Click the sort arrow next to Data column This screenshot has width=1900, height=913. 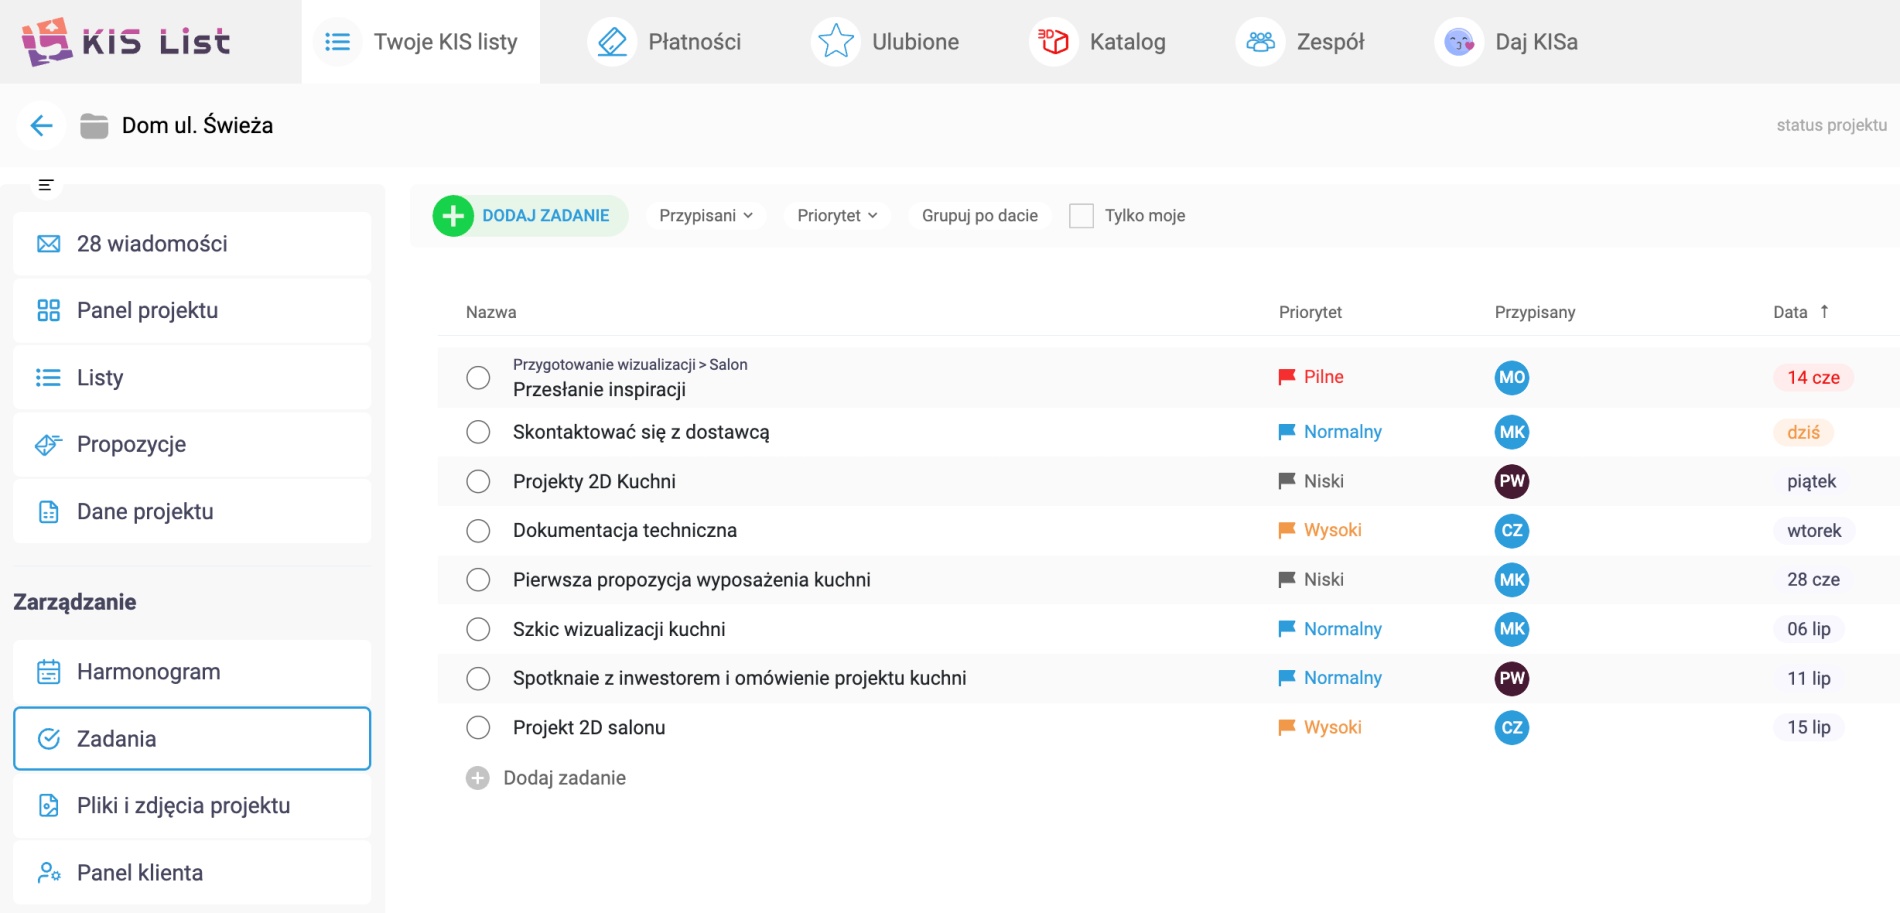pos(1824,312)
